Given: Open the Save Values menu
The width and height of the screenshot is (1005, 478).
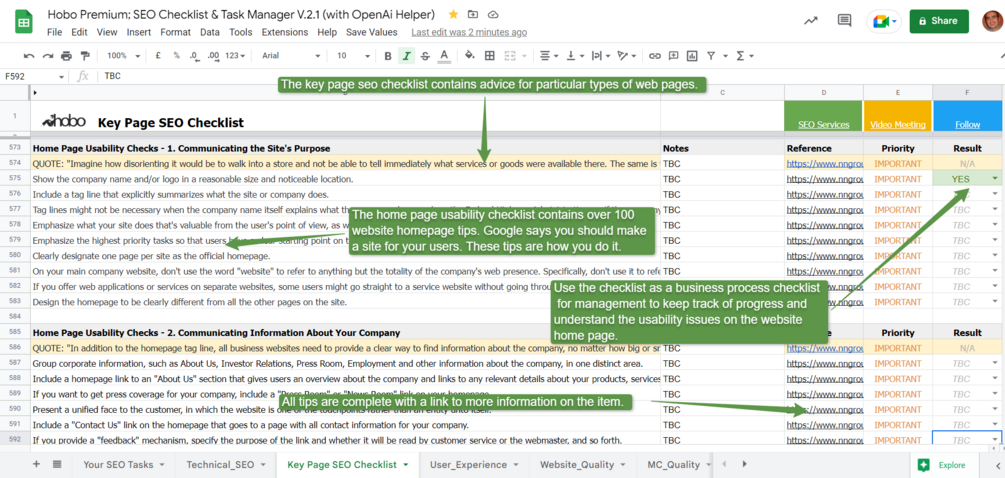Looking at the screenshot, I should (372, 32).
